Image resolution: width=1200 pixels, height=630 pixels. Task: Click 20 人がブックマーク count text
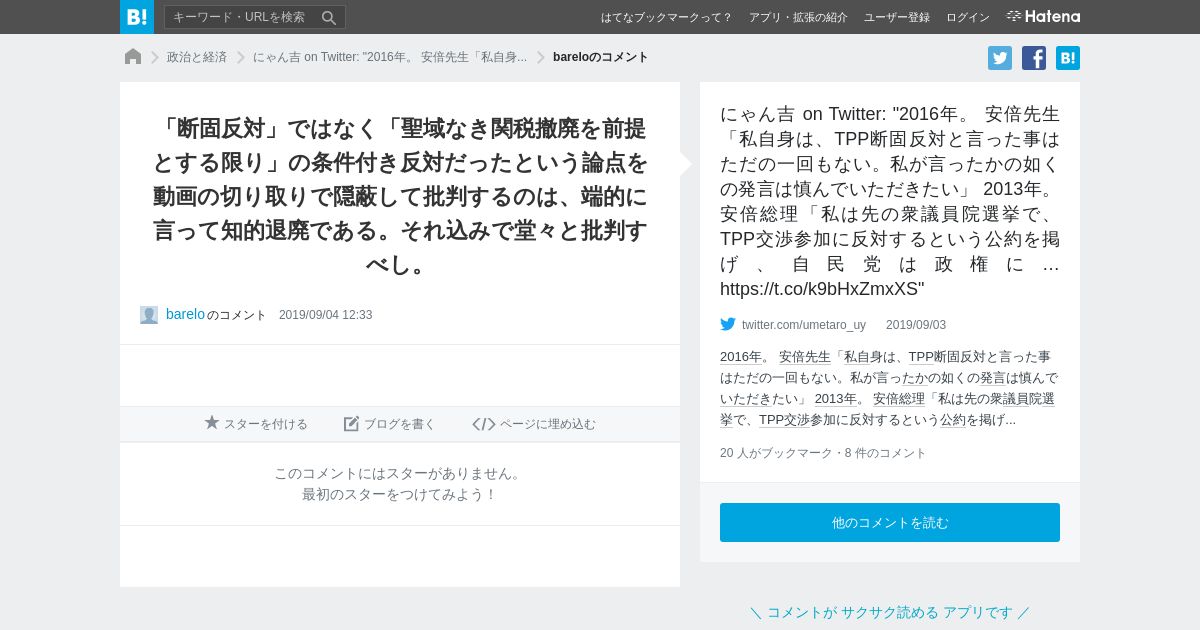[x=776, y=453]
